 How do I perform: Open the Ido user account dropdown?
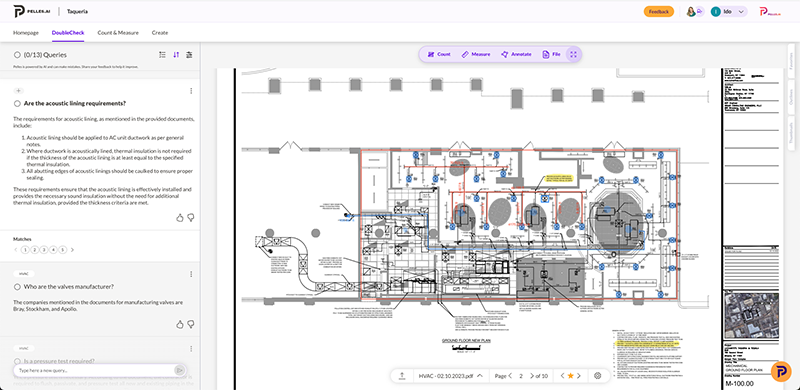coord(729,11)
